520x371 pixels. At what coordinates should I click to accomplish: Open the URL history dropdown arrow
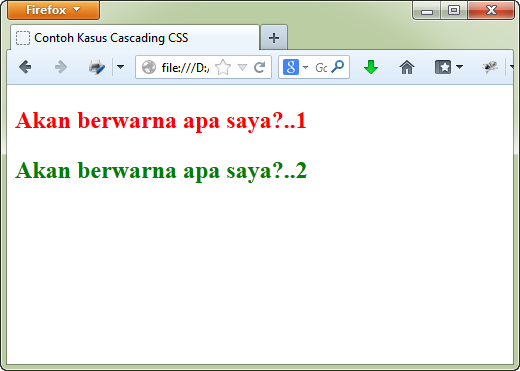(242, 68)
